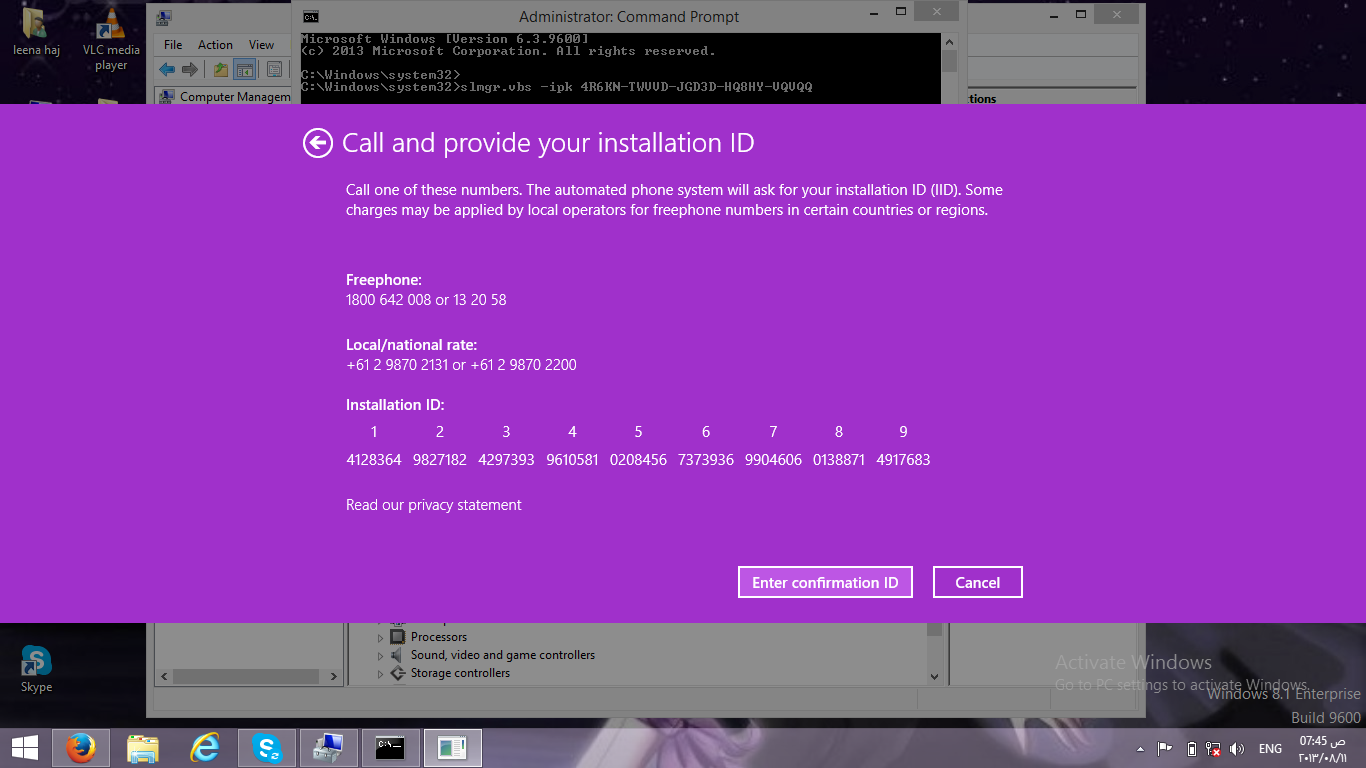Click installation ID group 4917683
This screenshot has height=768, width=1366.
903,460
